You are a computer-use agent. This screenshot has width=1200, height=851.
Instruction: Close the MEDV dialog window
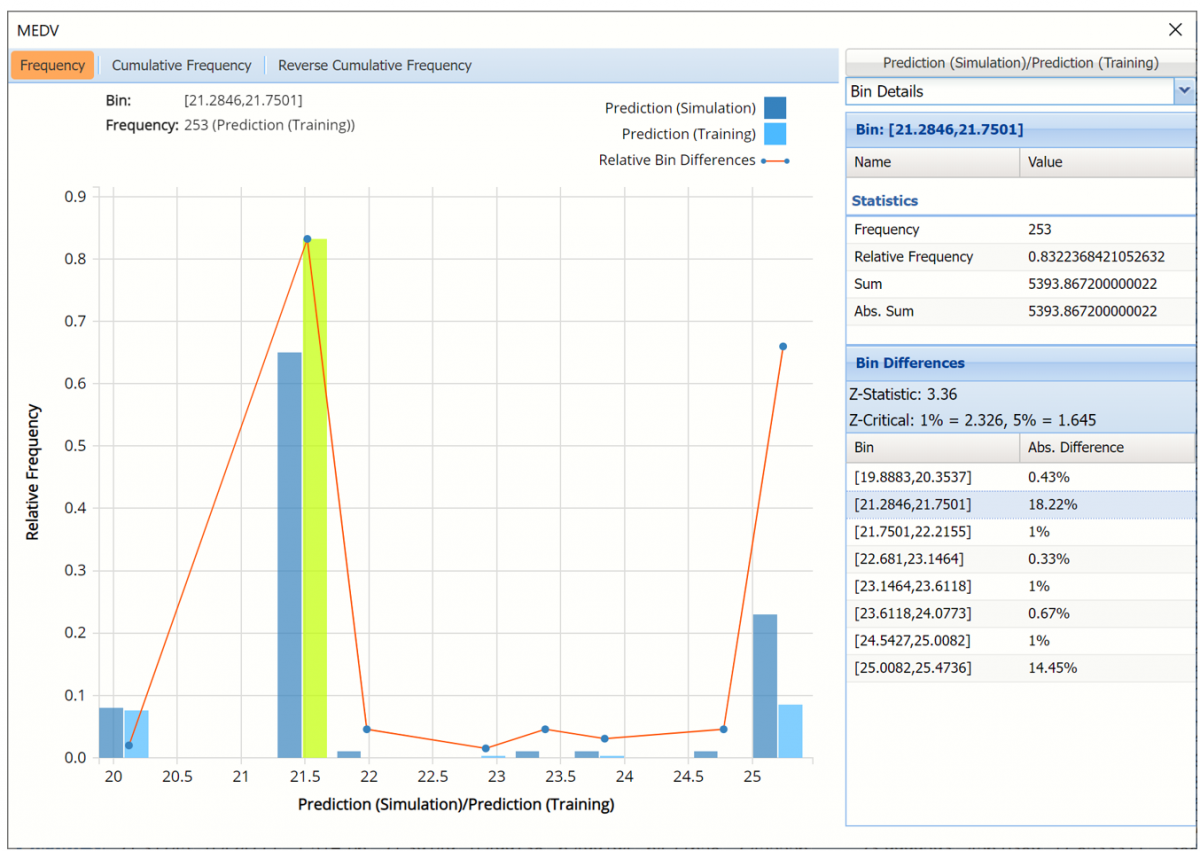pyautogui.click(x=1175, y=31)
